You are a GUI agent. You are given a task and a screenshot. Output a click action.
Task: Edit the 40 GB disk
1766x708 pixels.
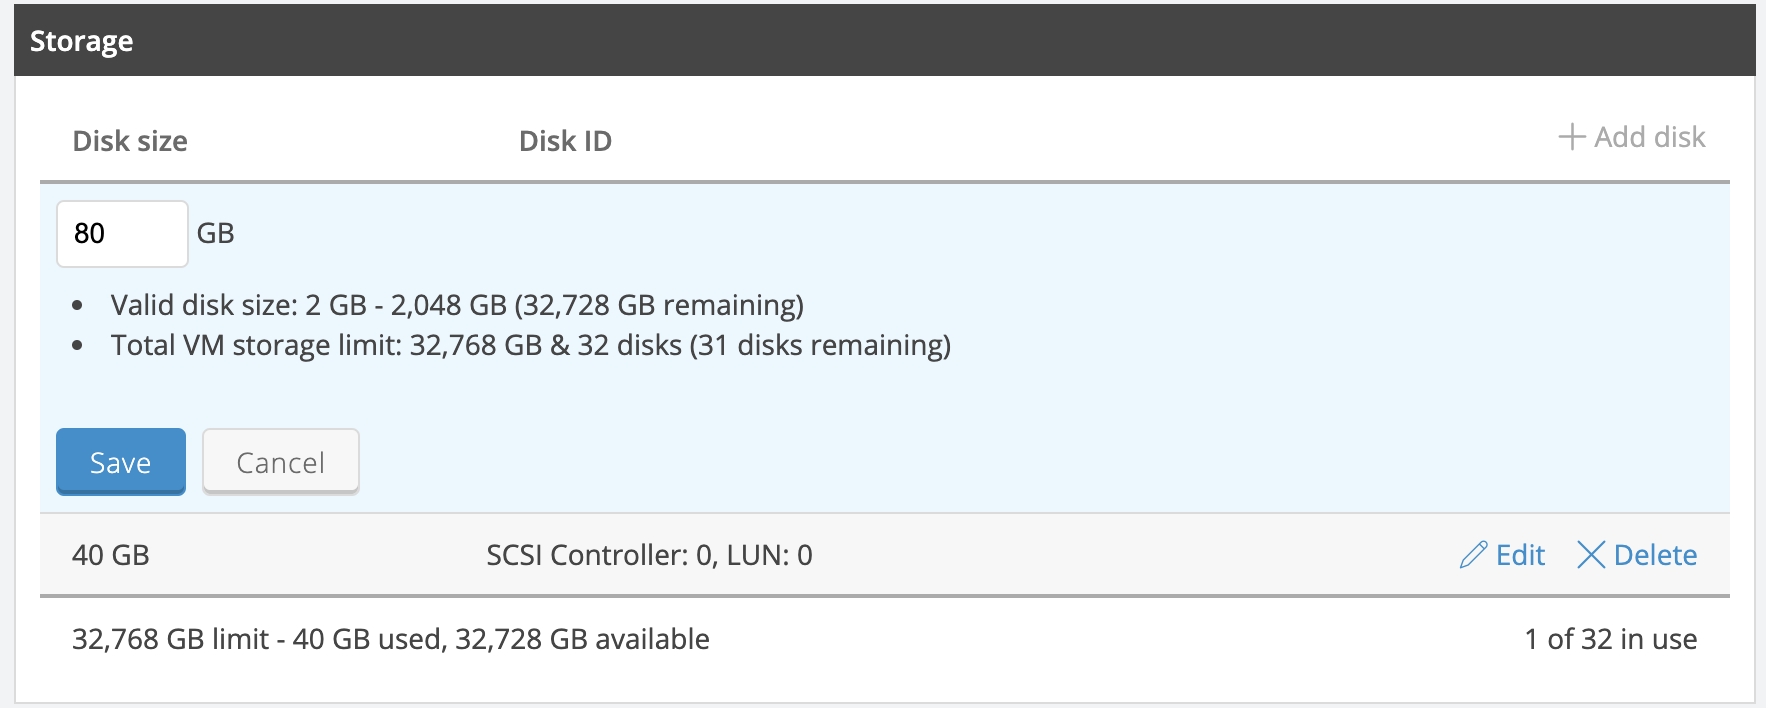click(1503, 555)
